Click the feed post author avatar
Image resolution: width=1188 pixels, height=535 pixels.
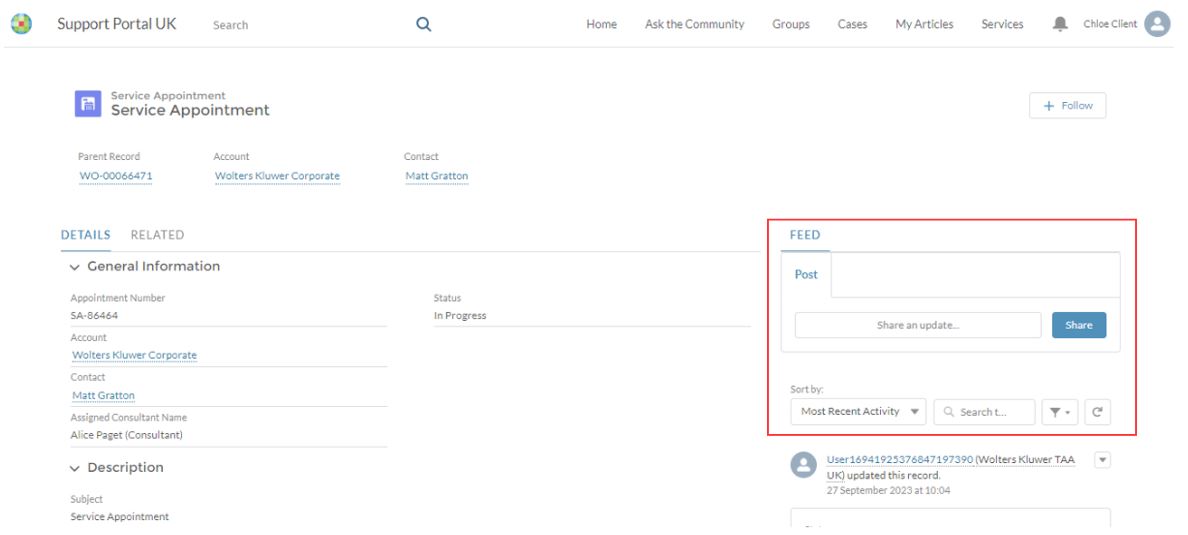[x=803, y=465]
